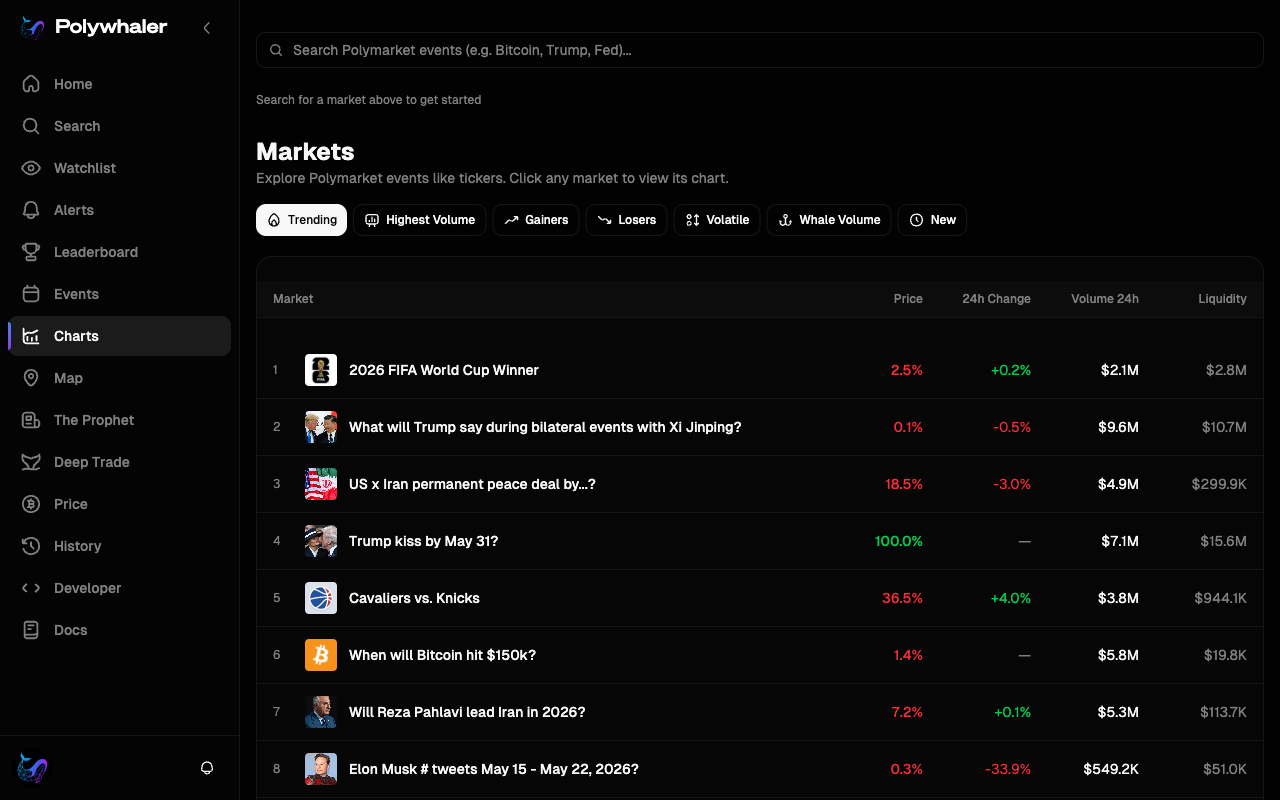The width and height of the screenshot is (1280, 800).
Task: Click the profile avatar in the sidebar footer
Action: (x=32, y=768)
